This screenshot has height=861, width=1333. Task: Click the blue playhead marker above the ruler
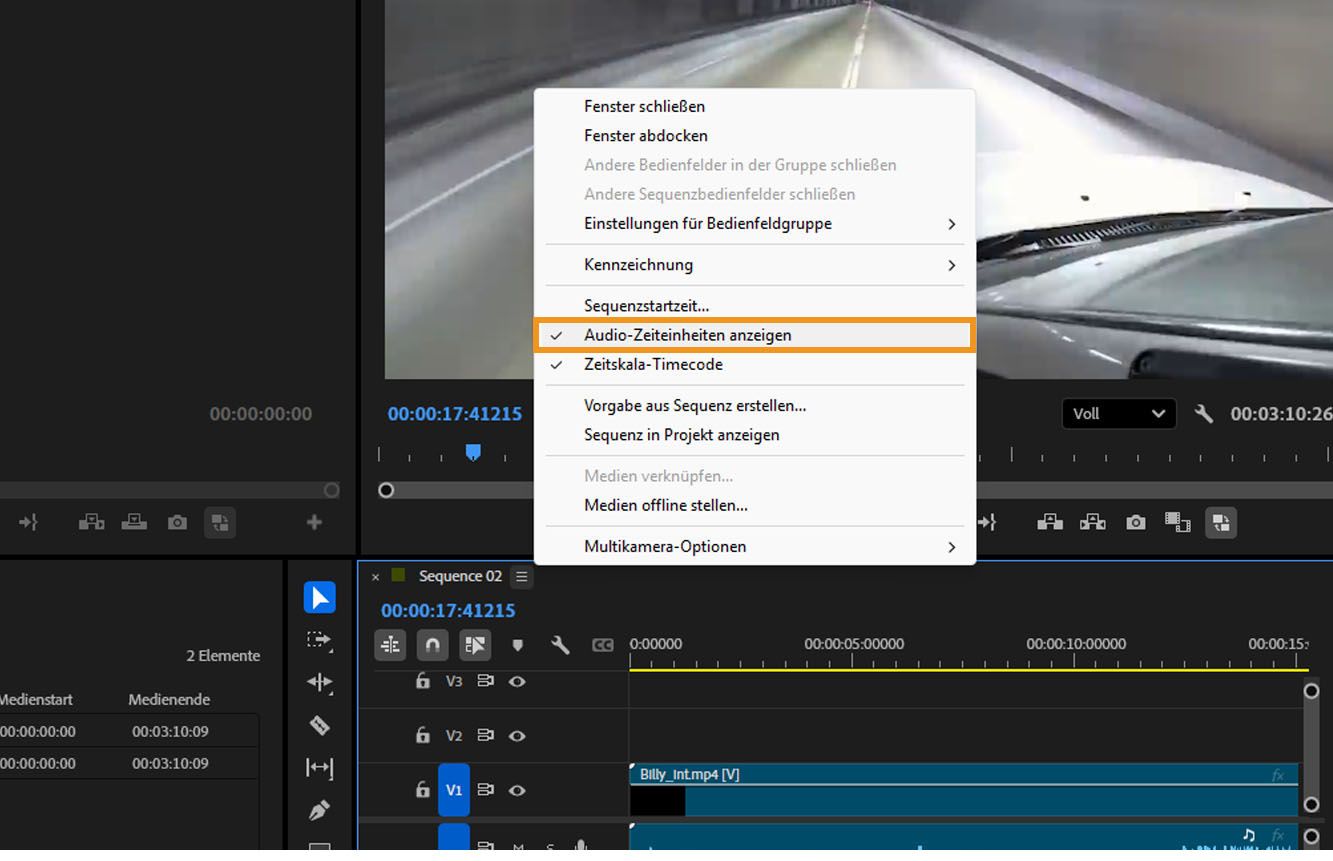click(472, 452)
